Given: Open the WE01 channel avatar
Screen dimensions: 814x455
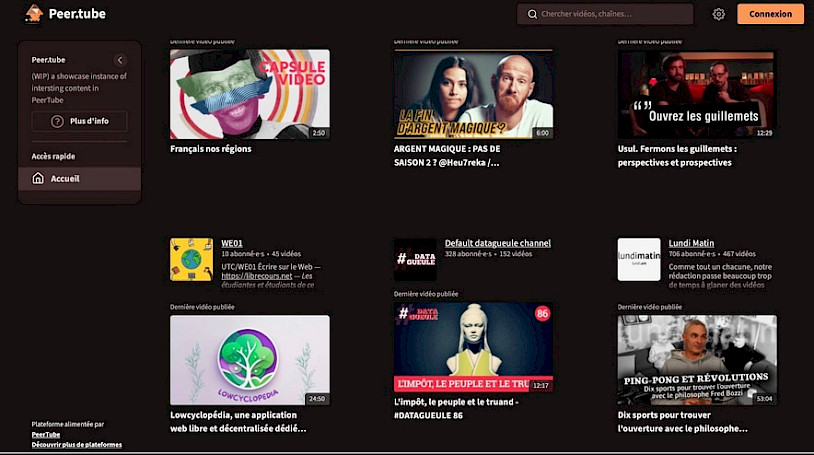Looking at the screenshot, I should pyautogui.click(x=191, y=259).
